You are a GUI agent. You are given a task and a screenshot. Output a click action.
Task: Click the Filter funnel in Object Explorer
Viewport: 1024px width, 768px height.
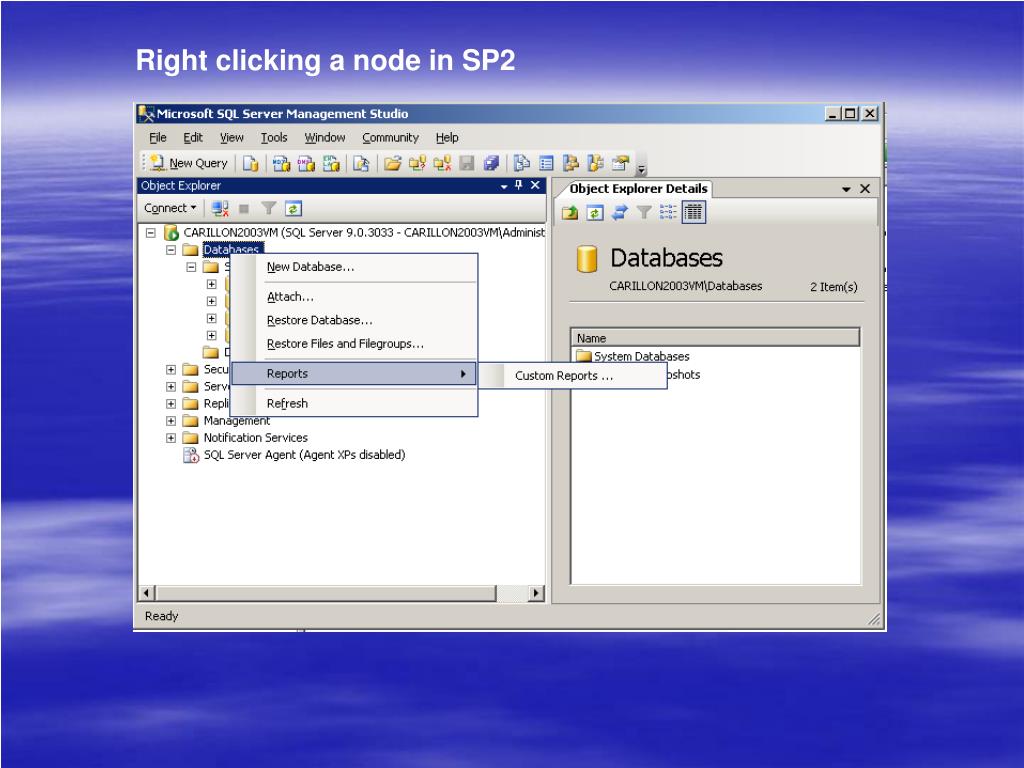click(268, 209)
